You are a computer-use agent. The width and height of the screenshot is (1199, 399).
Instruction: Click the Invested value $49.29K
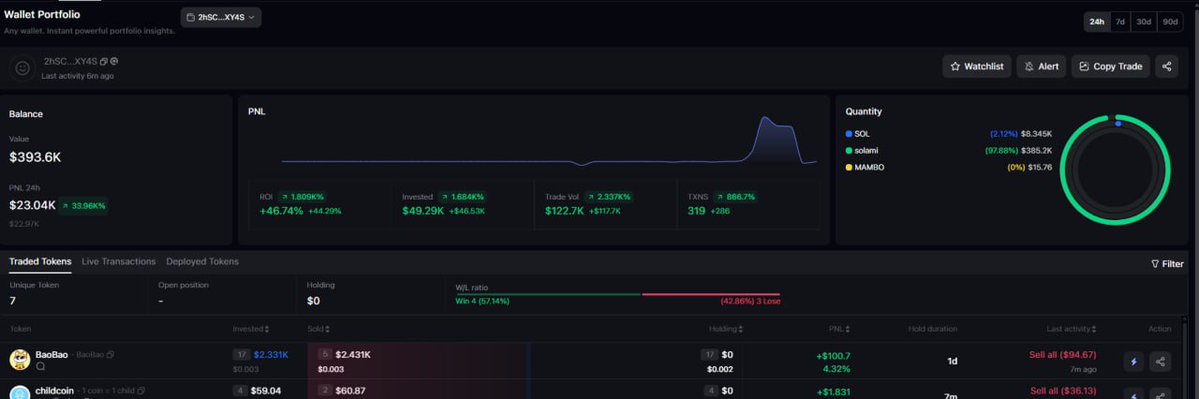423,211
